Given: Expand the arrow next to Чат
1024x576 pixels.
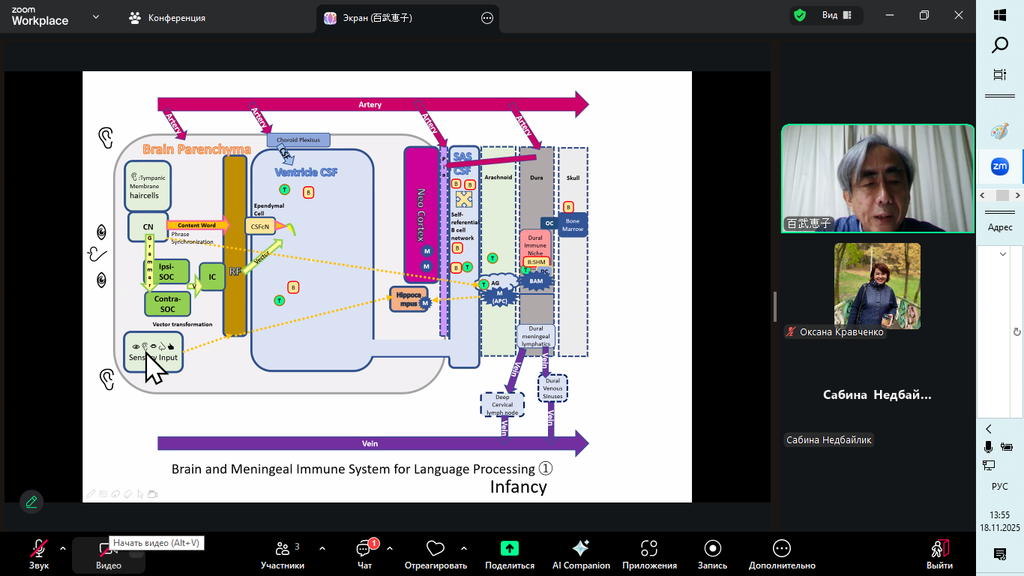Looking at the screenshot, I should pyautogui.click(x=389, y=548).
